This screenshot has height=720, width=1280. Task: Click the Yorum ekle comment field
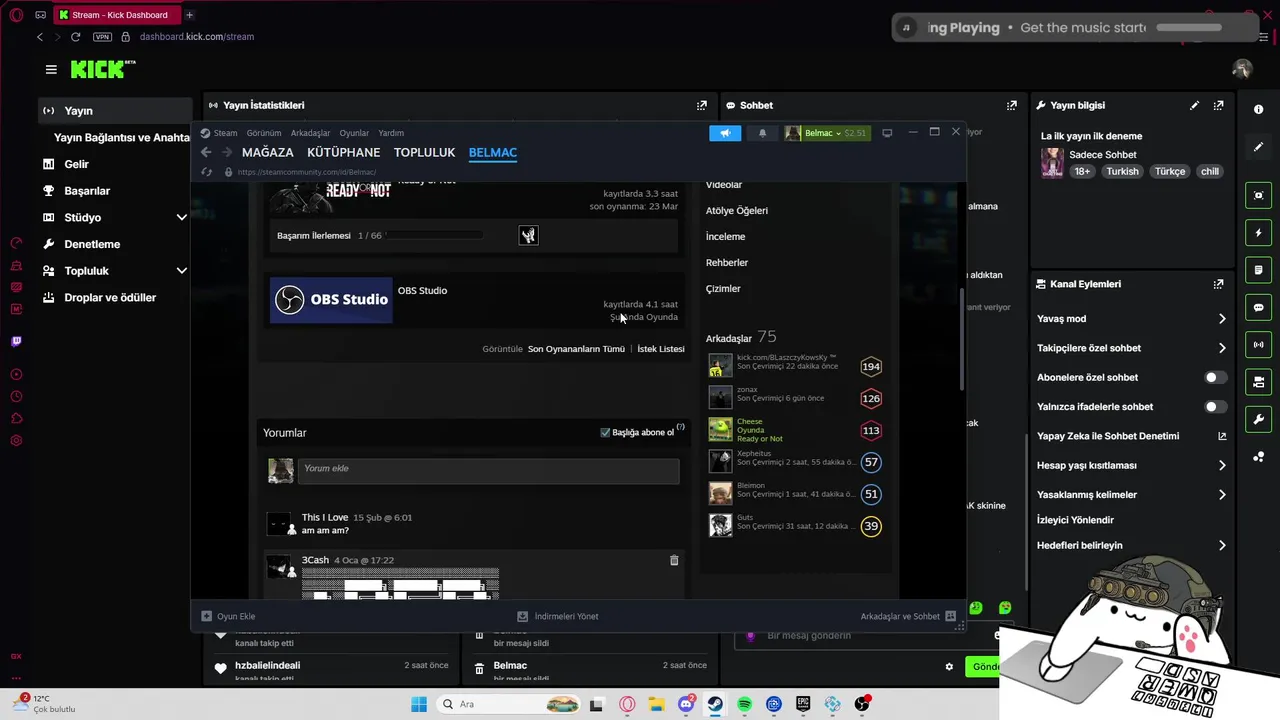tap(488, 469)
